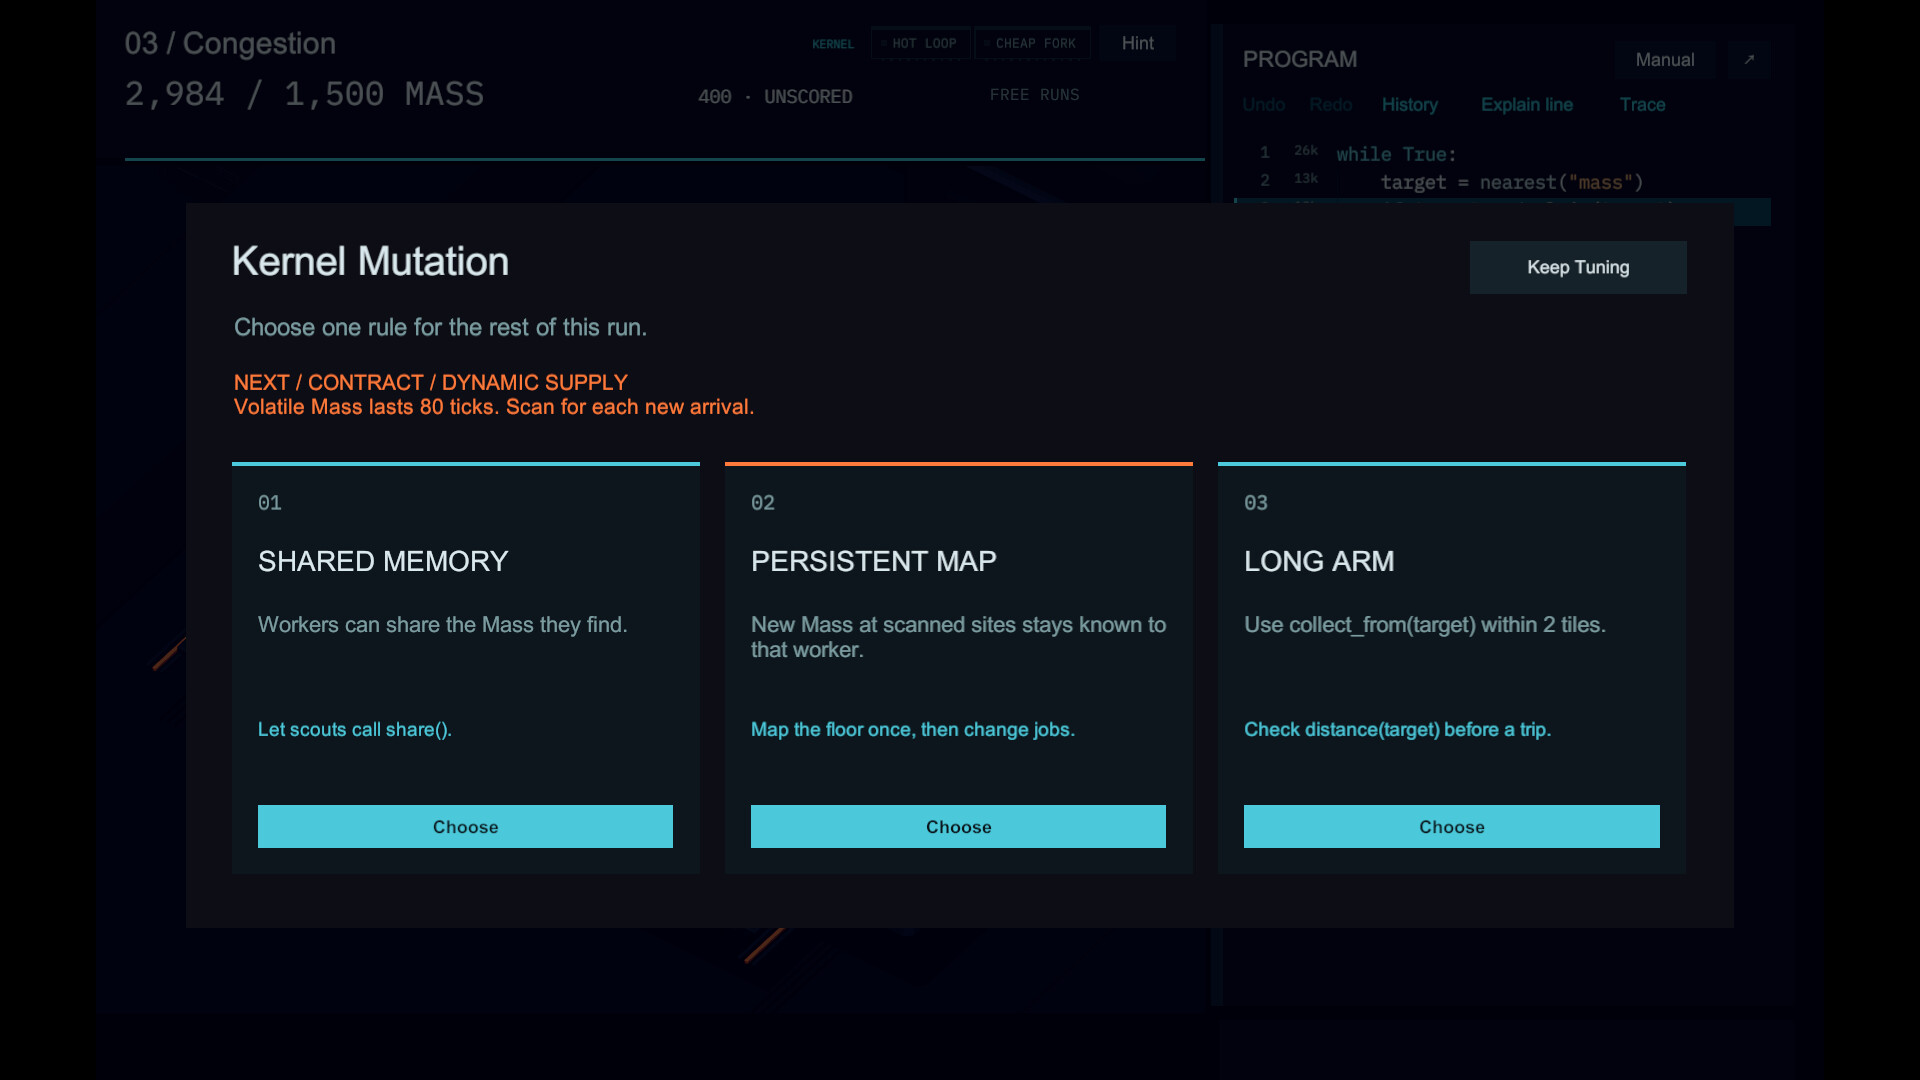Image resolution: width=1920 pixels, height=1080 pixels.
Task: Click the Kernel Mutation heading
Action: pyautogui.click(x=370, y=262)
